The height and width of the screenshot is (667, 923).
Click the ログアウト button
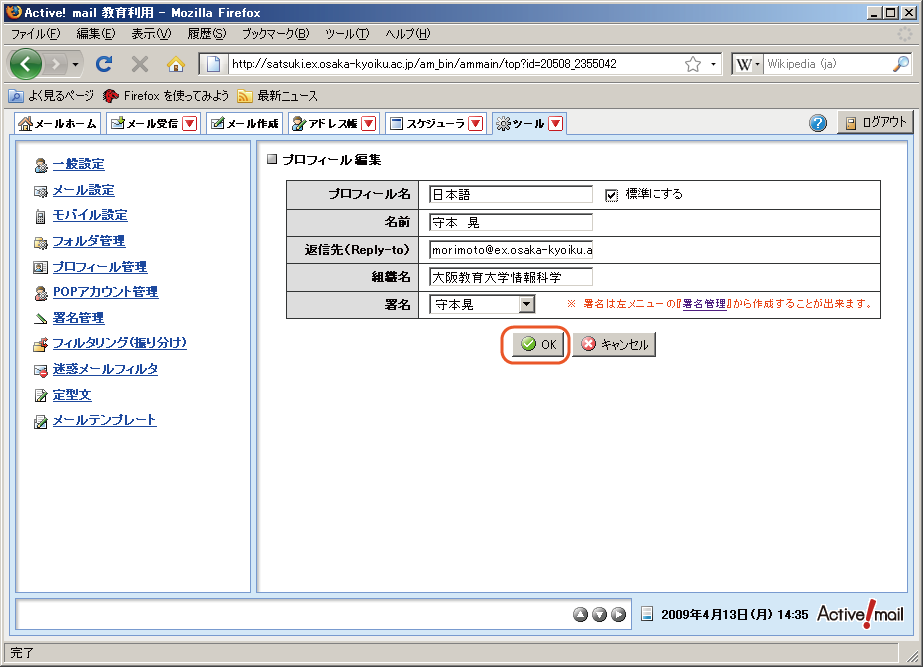tap(875, 123)
